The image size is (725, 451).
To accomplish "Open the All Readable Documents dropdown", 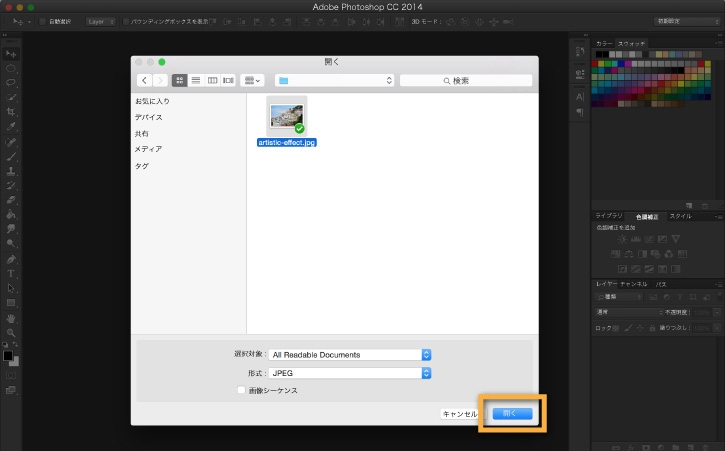I will point(350,355).
